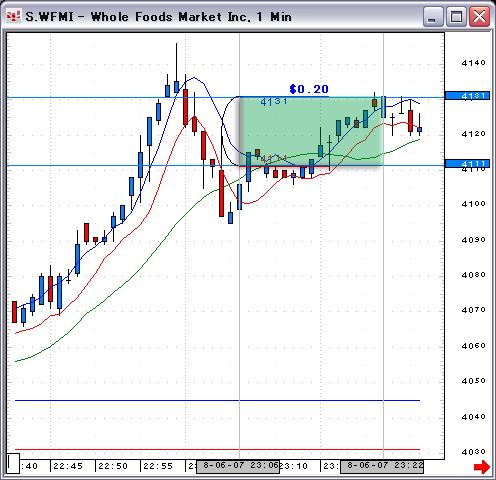This screenshot has height=480, width=496.
Task: Click the 4090 price axis label
Action: click(x=473, y=240)
